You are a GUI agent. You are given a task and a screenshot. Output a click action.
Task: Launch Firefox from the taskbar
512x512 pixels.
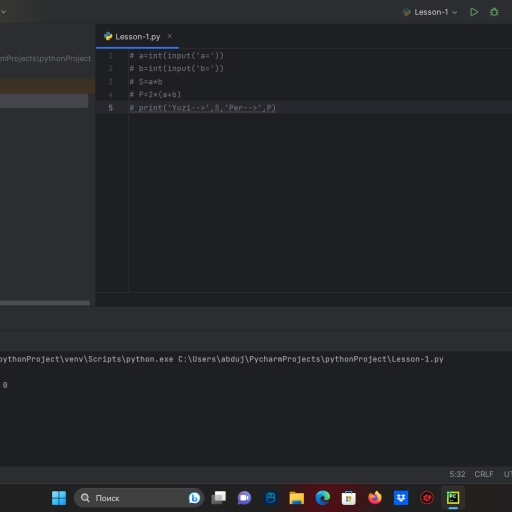[375, 498]
